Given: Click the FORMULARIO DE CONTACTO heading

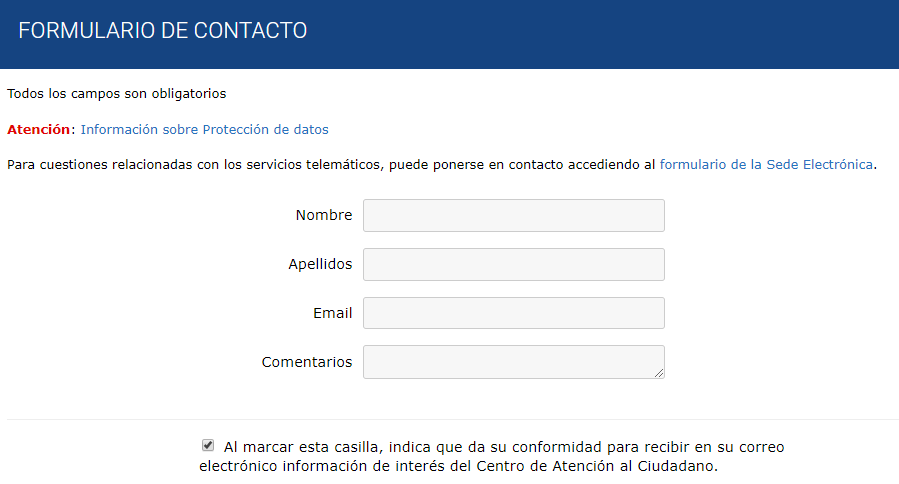Looking at the screenshot, I should pyautogui.click(x=163, y=31).
